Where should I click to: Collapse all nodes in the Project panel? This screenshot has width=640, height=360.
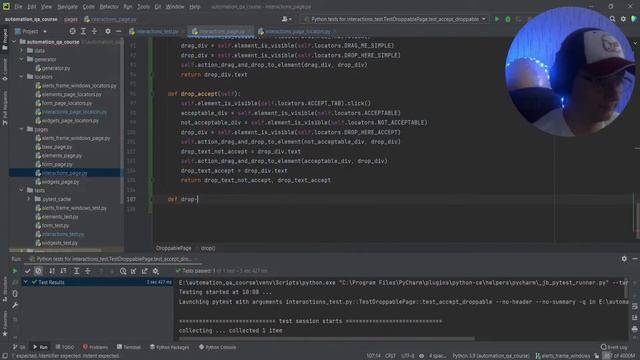tap(94, 31)
